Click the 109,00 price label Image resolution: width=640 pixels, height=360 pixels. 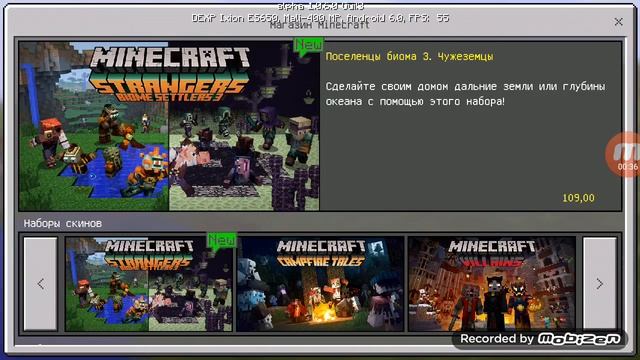pos(578,198)
